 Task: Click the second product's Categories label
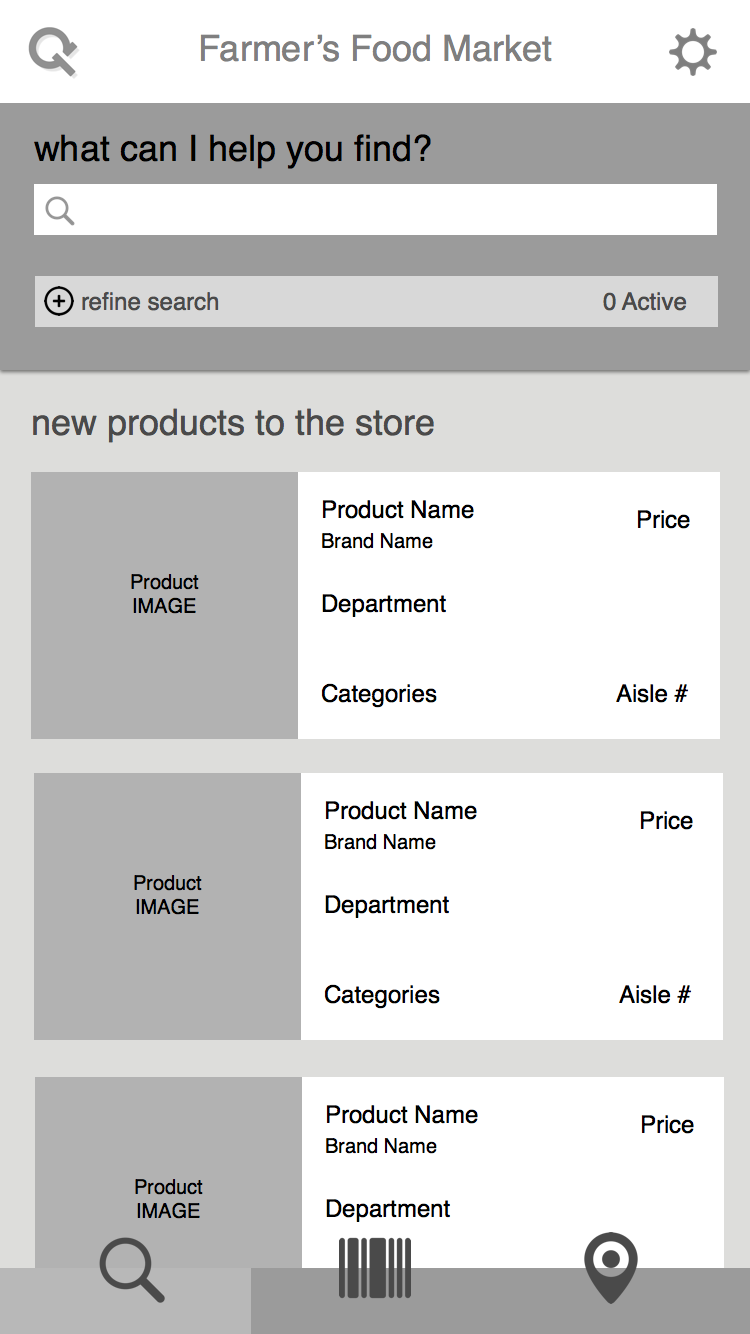point(381,995)
